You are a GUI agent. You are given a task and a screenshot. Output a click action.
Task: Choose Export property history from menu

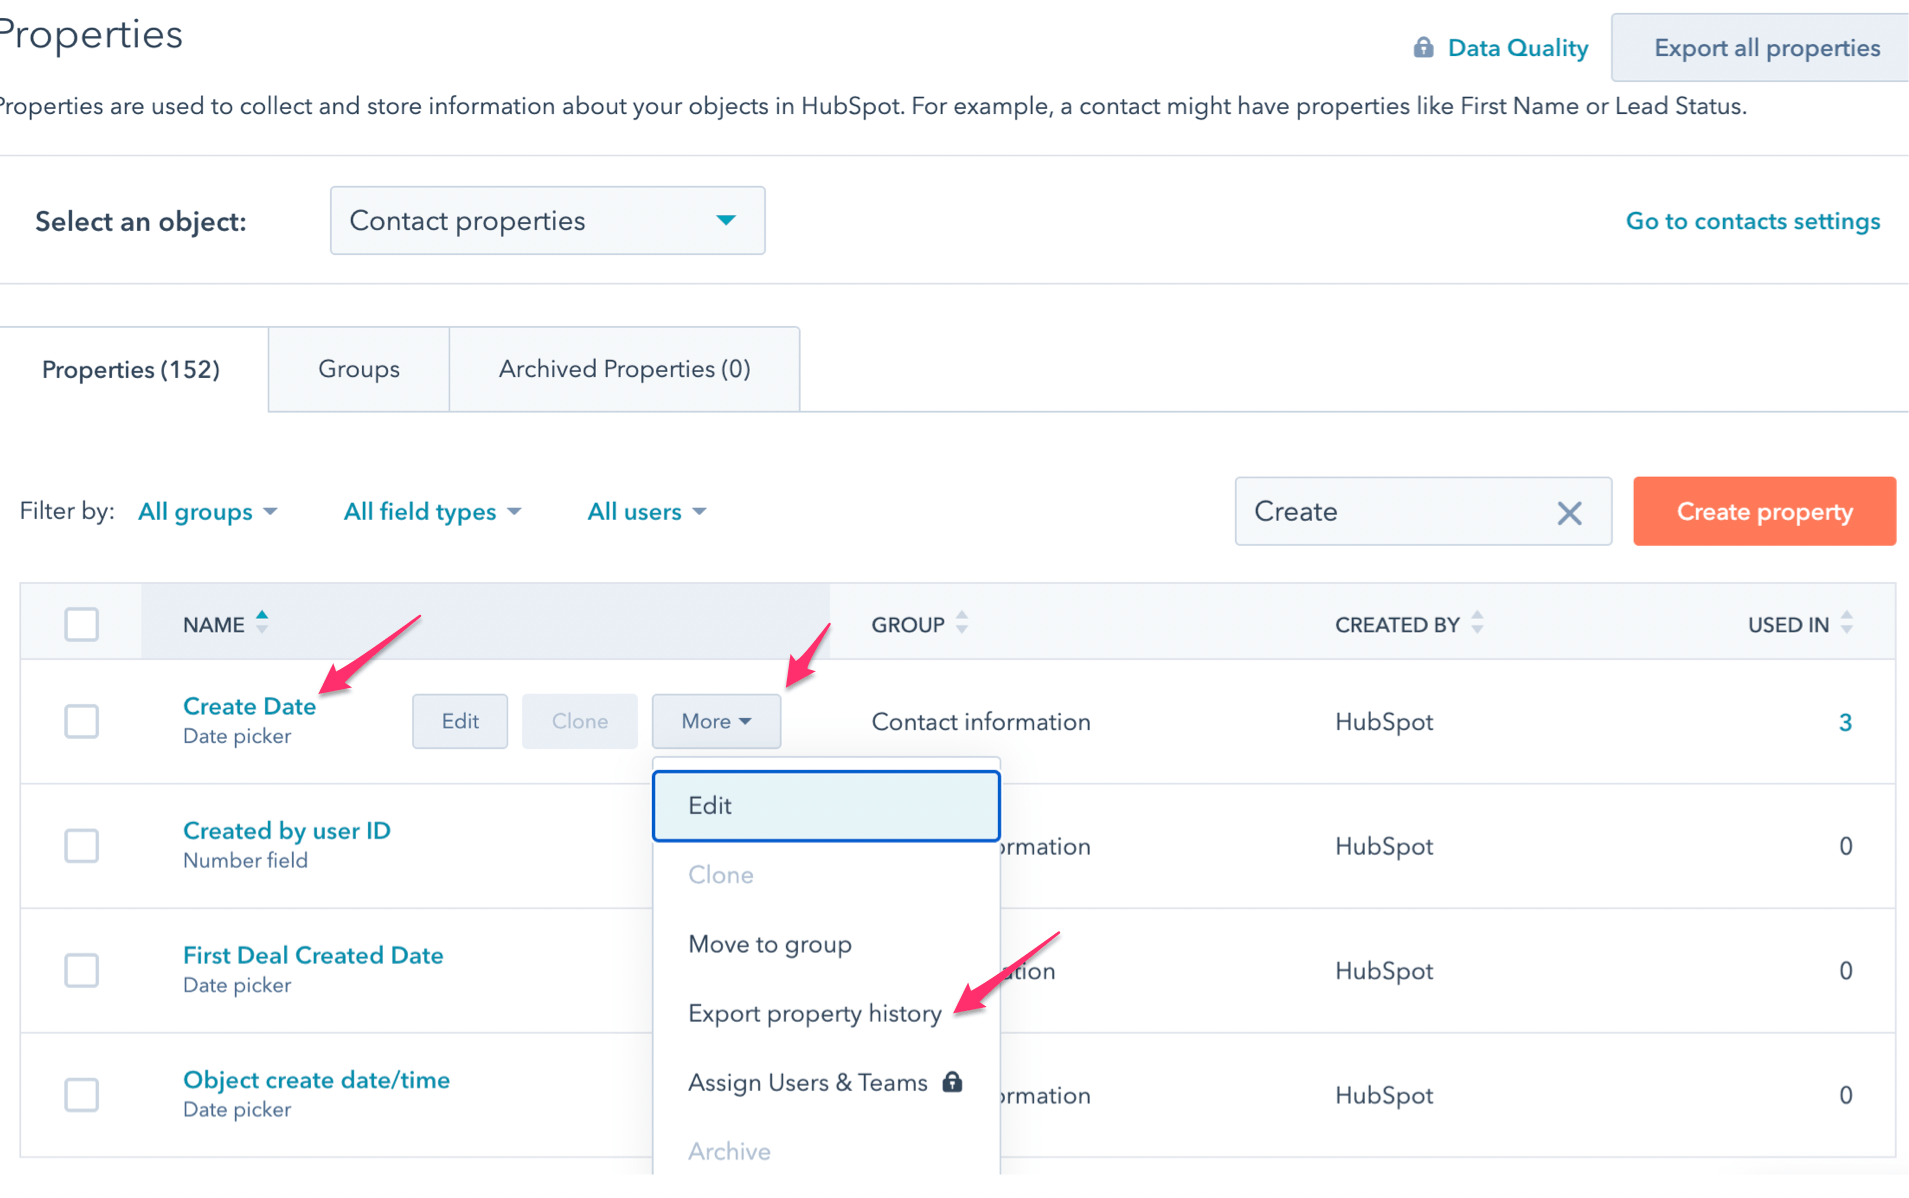(814, 1014)
